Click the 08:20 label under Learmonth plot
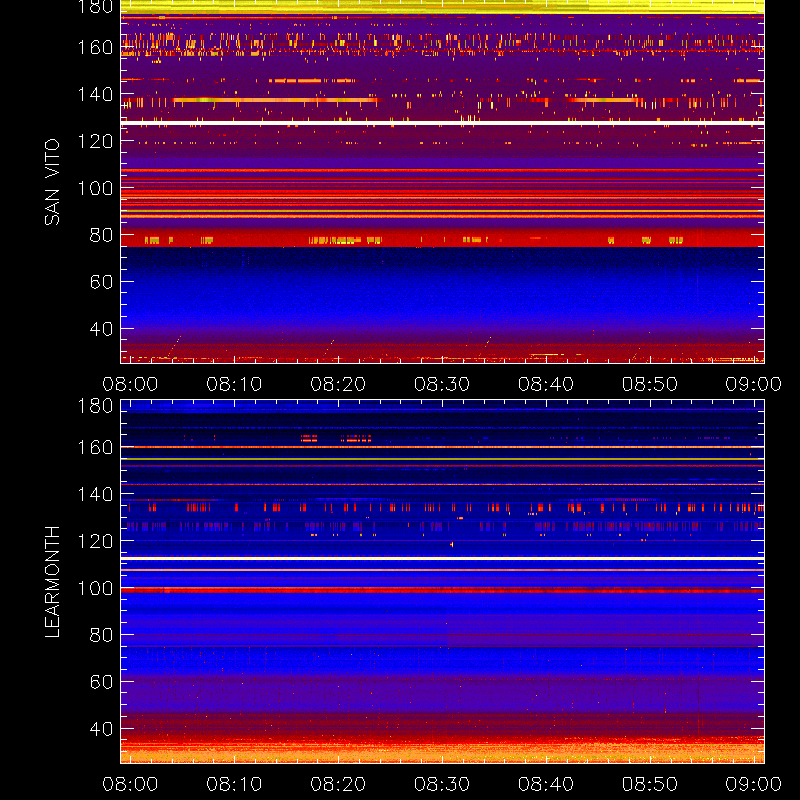Viewport: 800px width, 800px height. (338, 784)
